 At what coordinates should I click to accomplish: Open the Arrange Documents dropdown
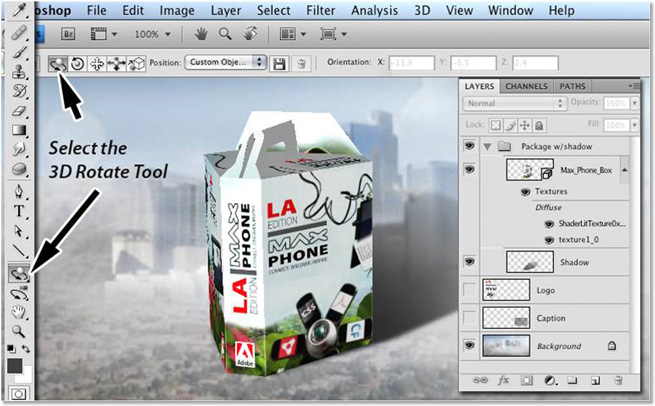click(x=293, y=34)
